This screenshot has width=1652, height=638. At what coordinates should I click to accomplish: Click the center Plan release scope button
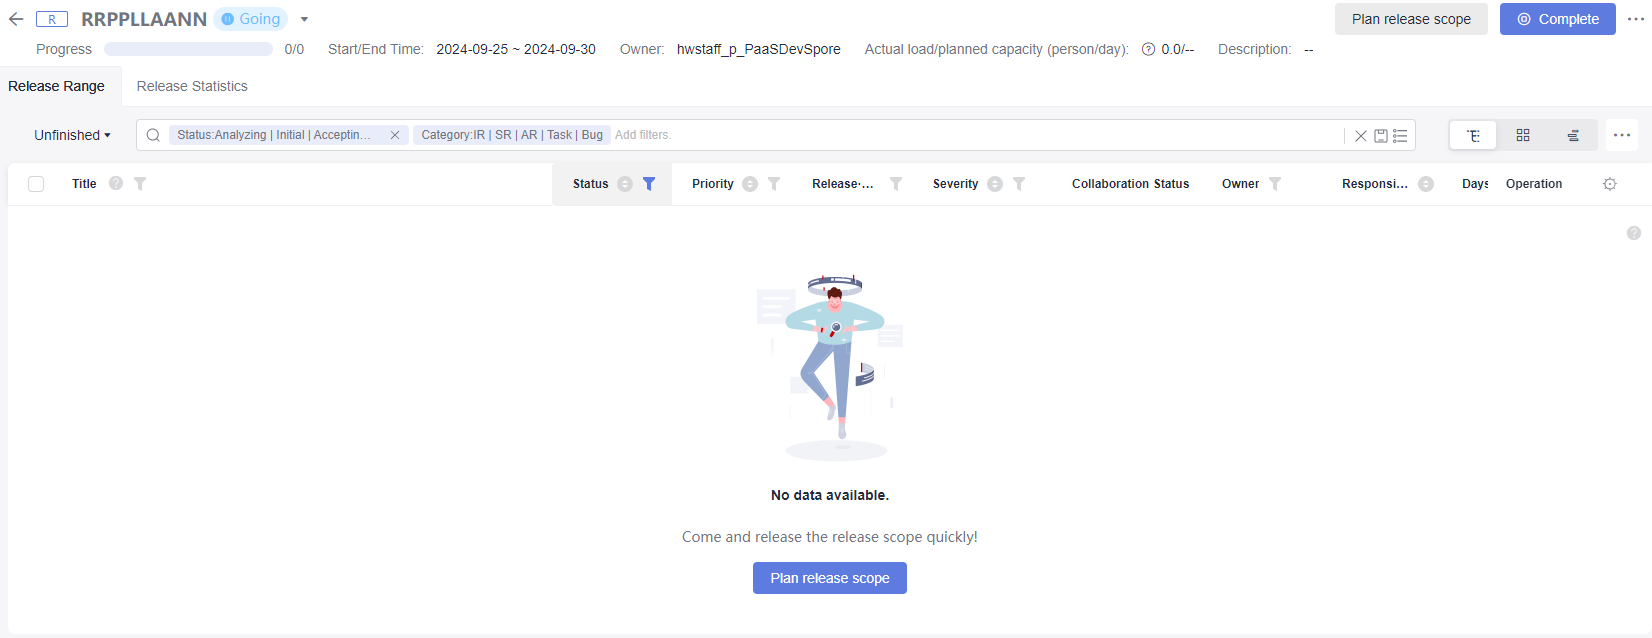[830, 578]
